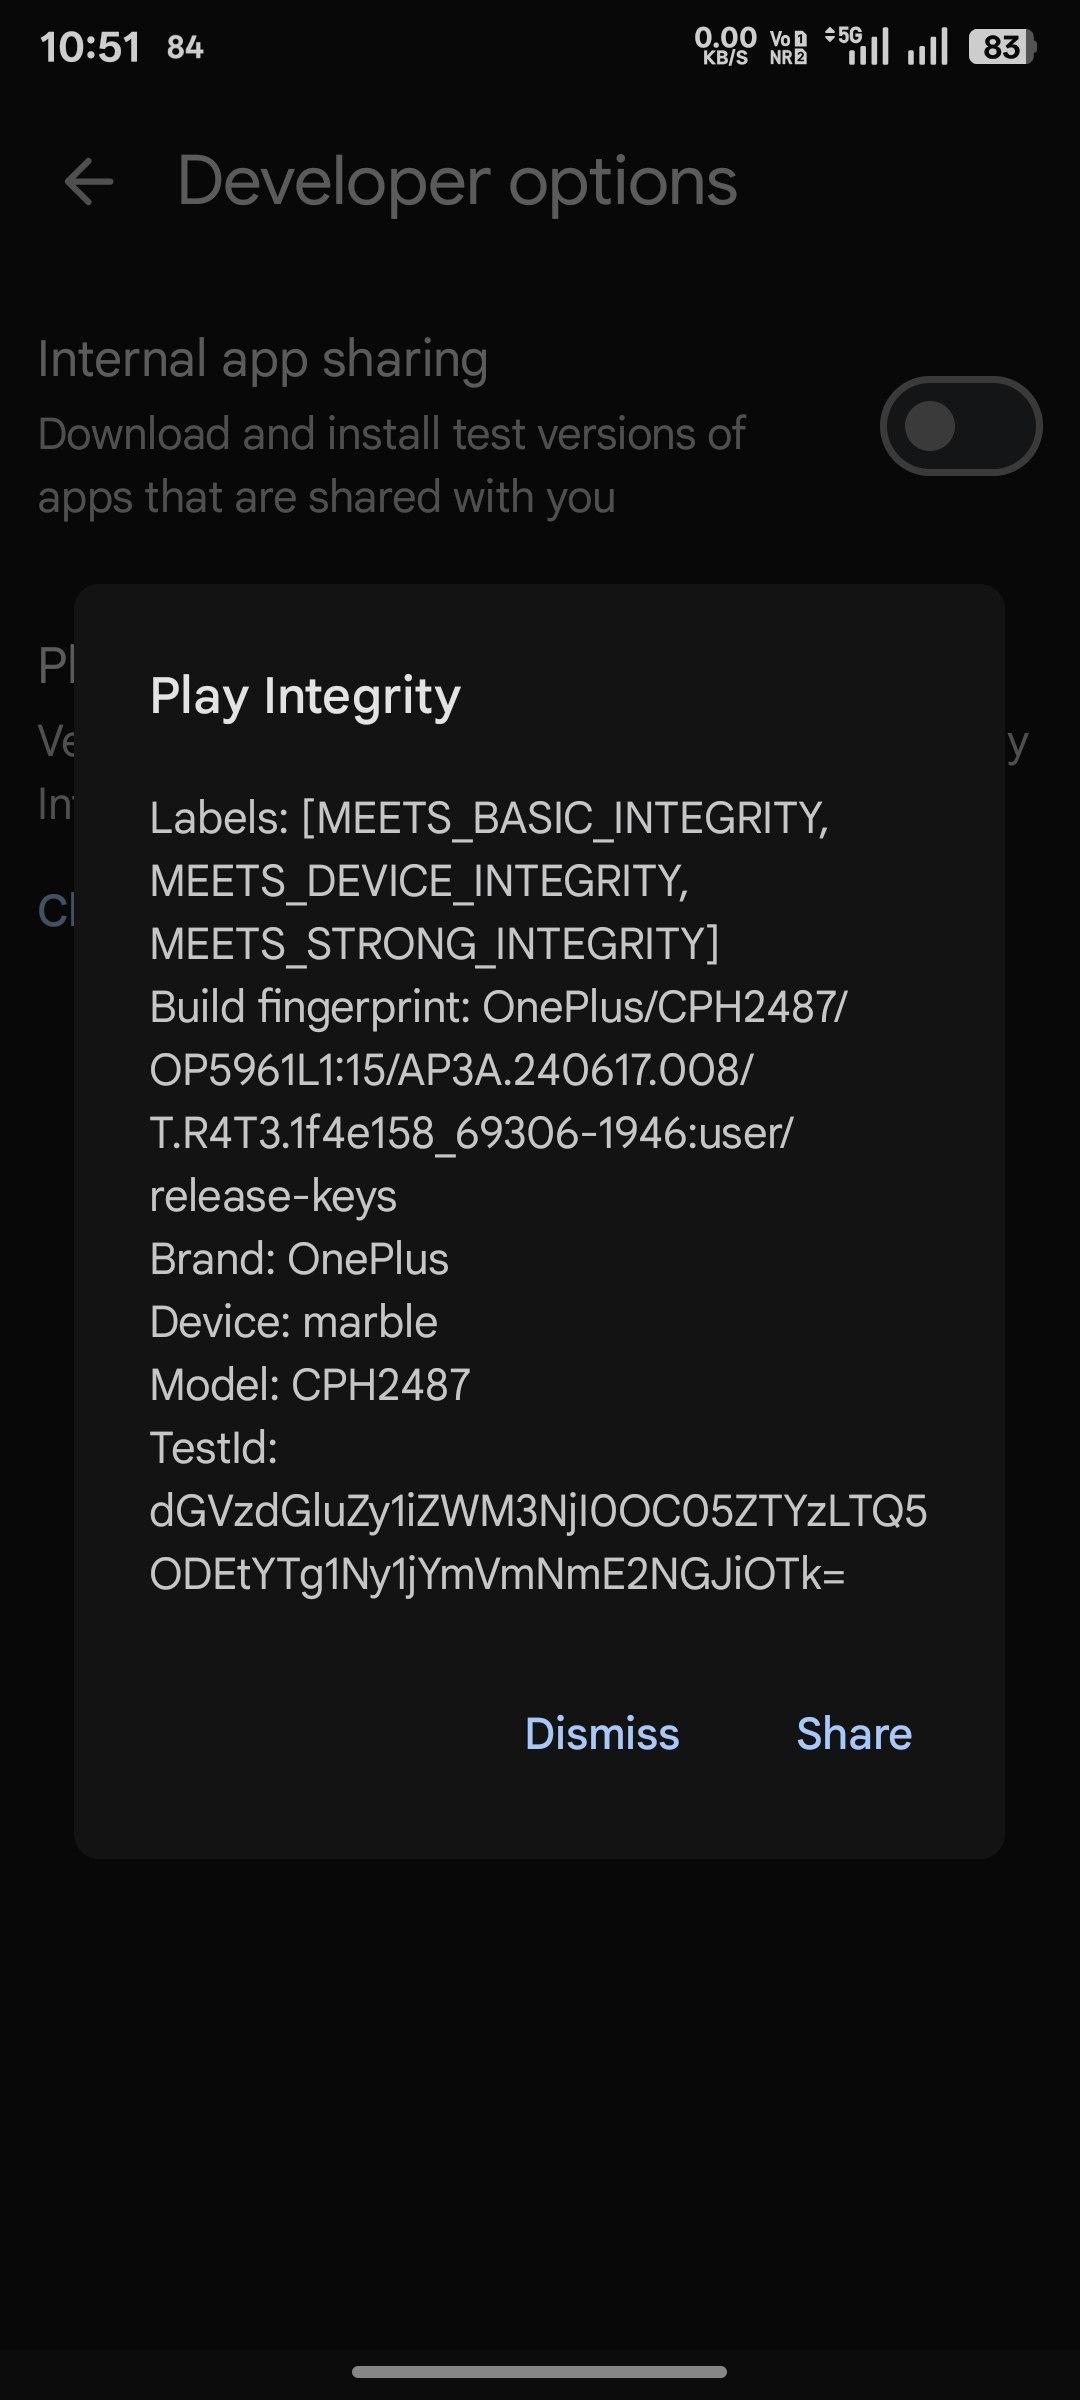Tap the 10:51 clock in status bar
Viewport: 1080px width, 2400px height.
pyautogui.click(x=90, y=47)
